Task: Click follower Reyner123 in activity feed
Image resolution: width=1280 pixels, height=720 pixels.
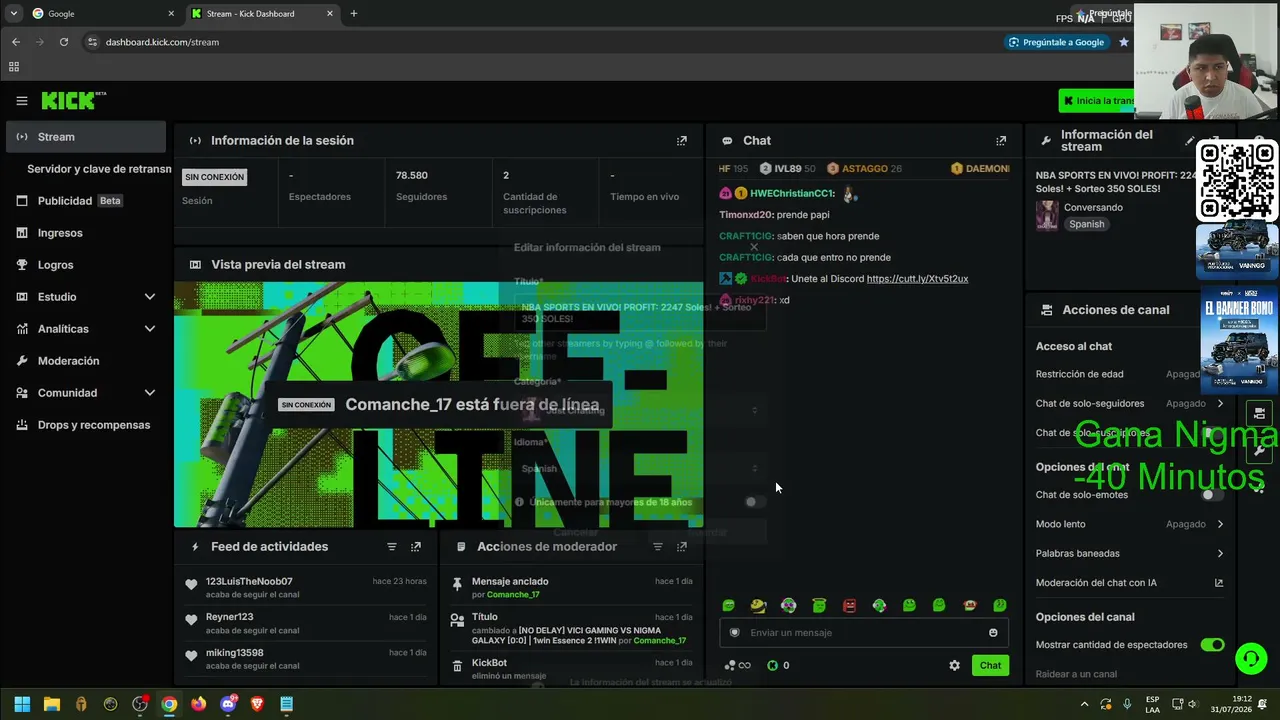Action: point(229,617)
